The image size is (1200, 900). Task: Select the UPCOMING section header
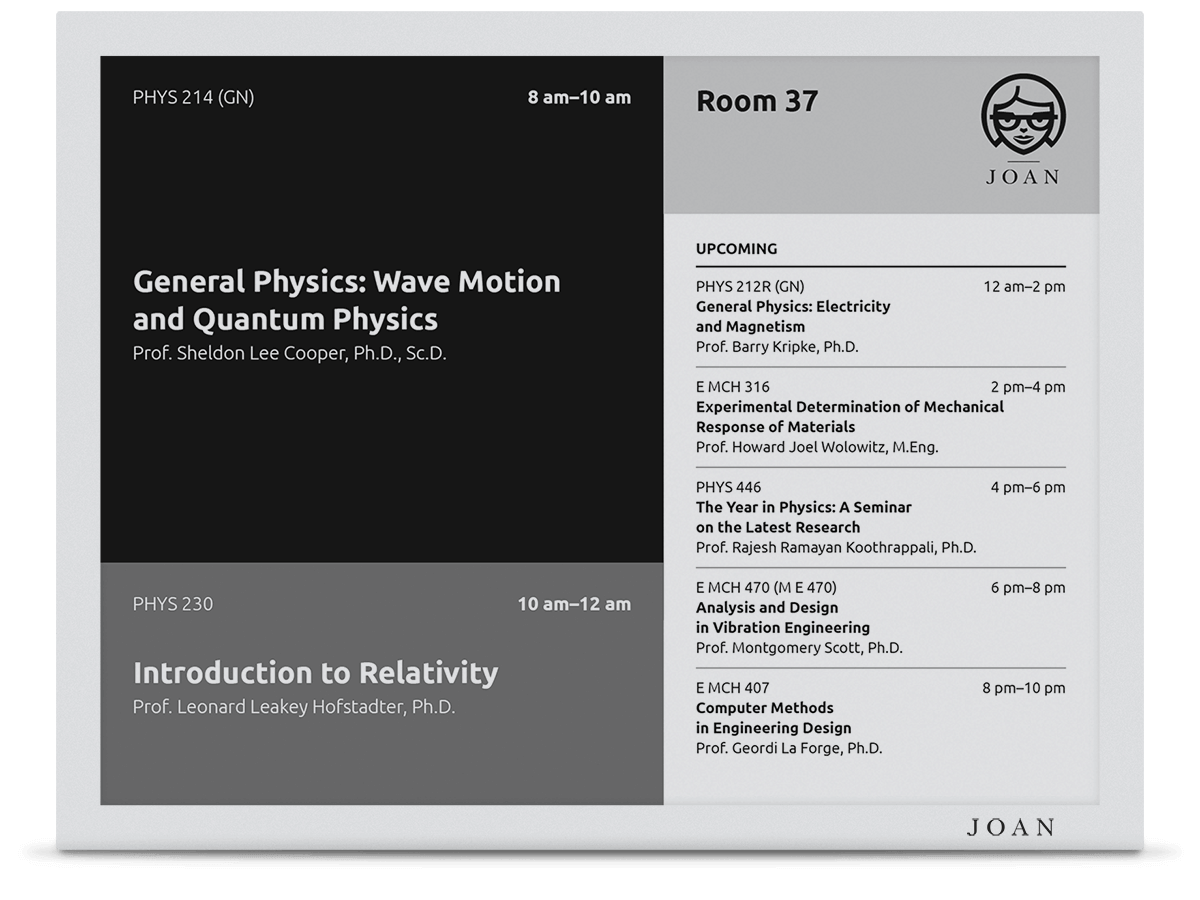tap(736, 249)
